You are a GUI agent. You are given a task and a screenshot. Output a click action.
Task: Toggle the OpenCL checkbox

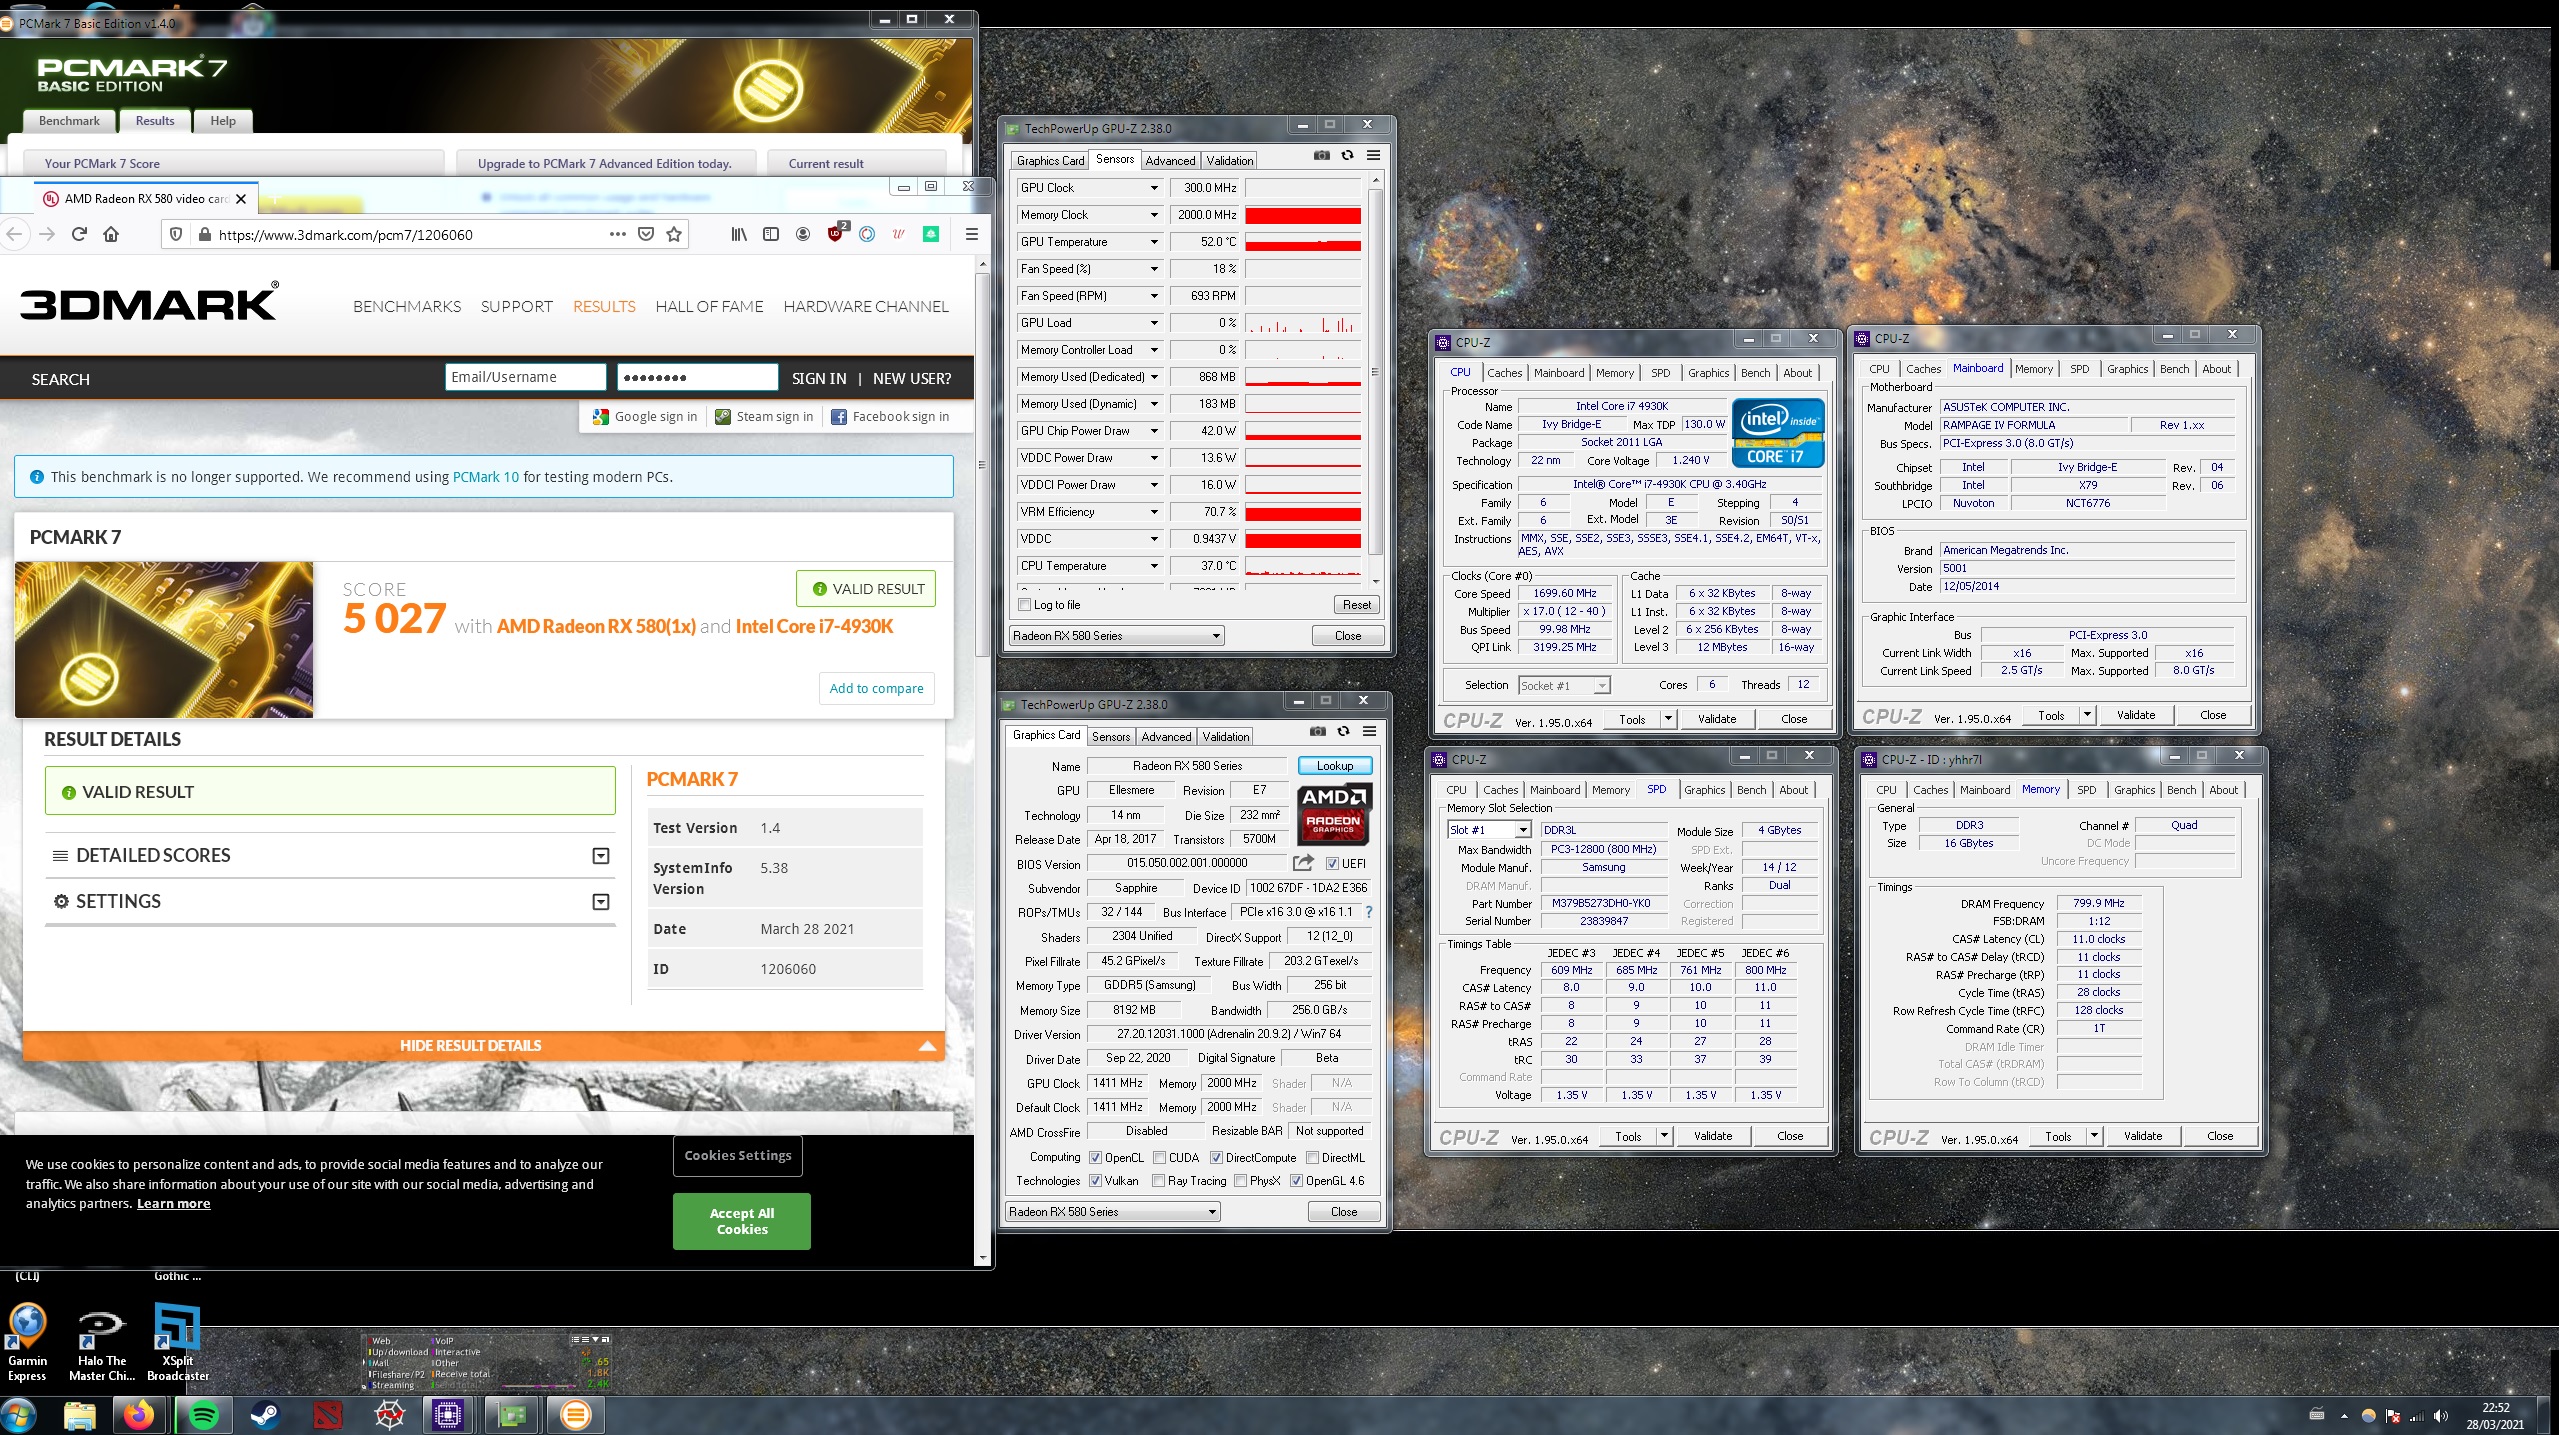click(1095, 1158)
